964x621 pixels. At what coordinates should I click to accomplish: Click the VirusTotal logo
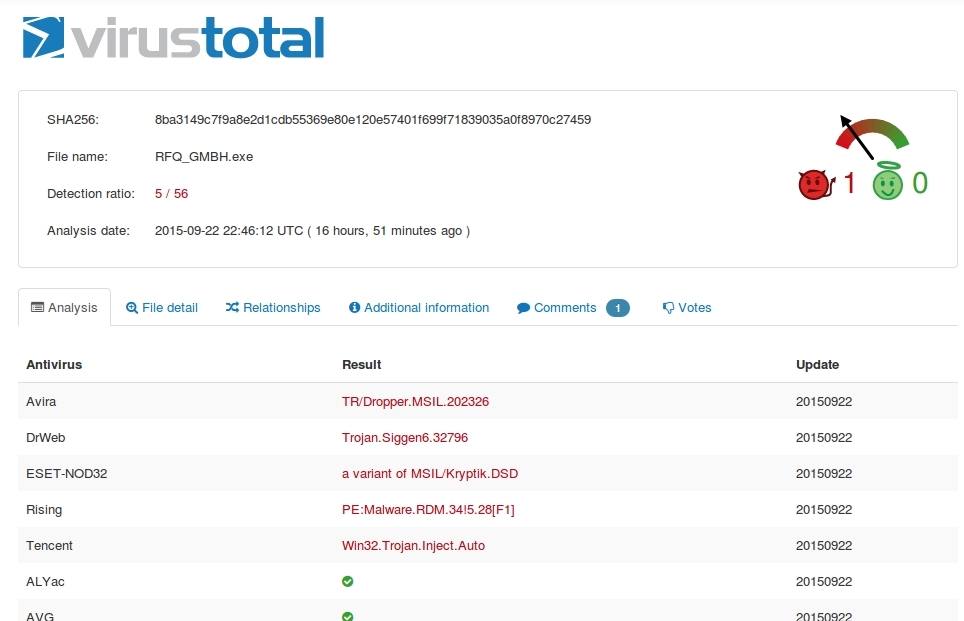[173, 38]
